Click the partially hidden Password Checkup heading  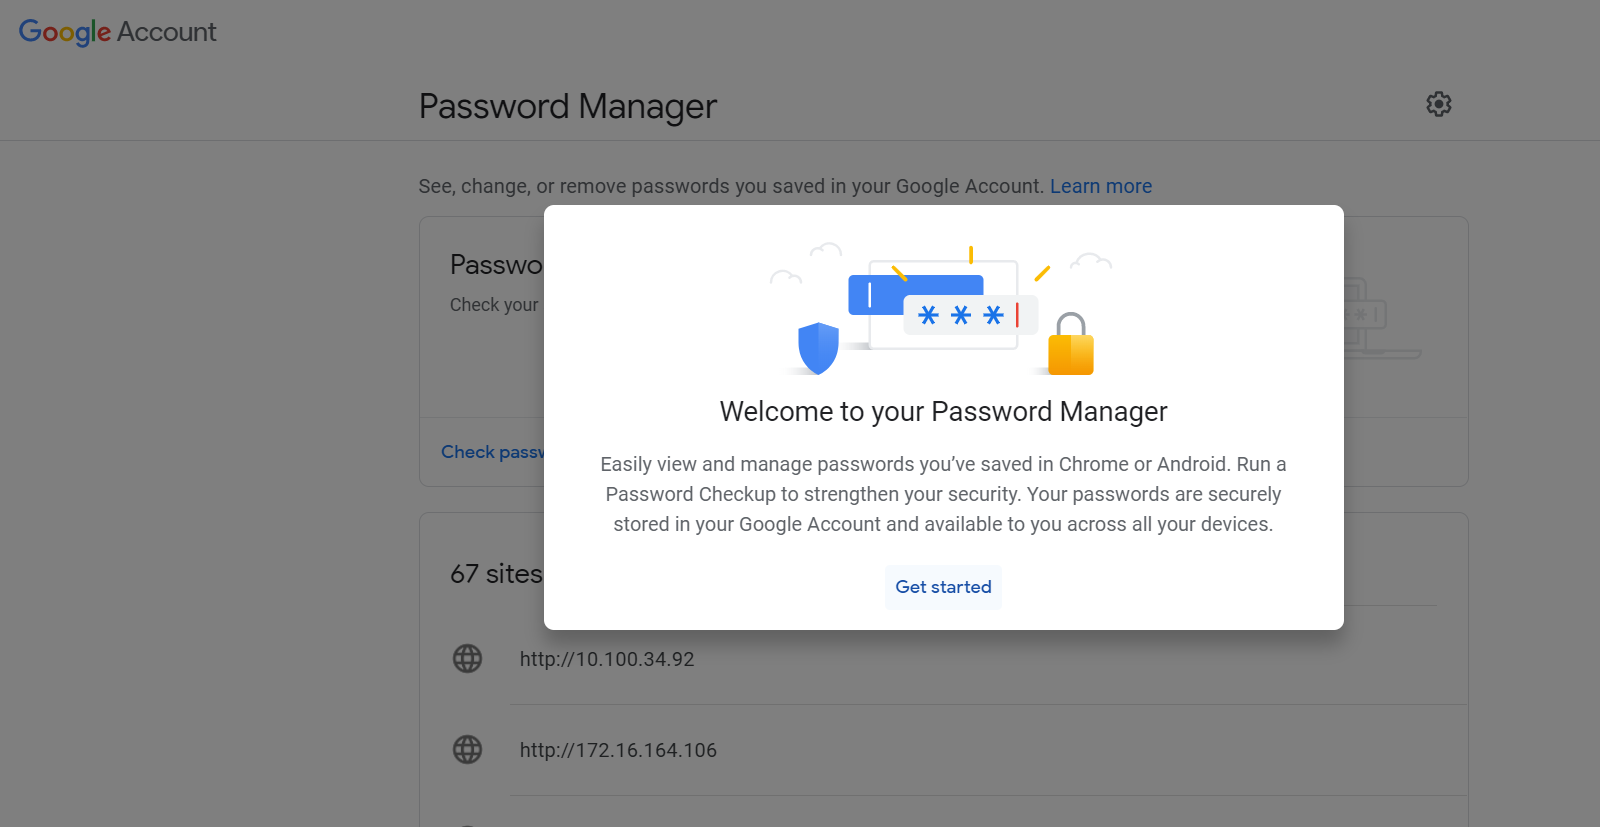(x=496, y=265)
